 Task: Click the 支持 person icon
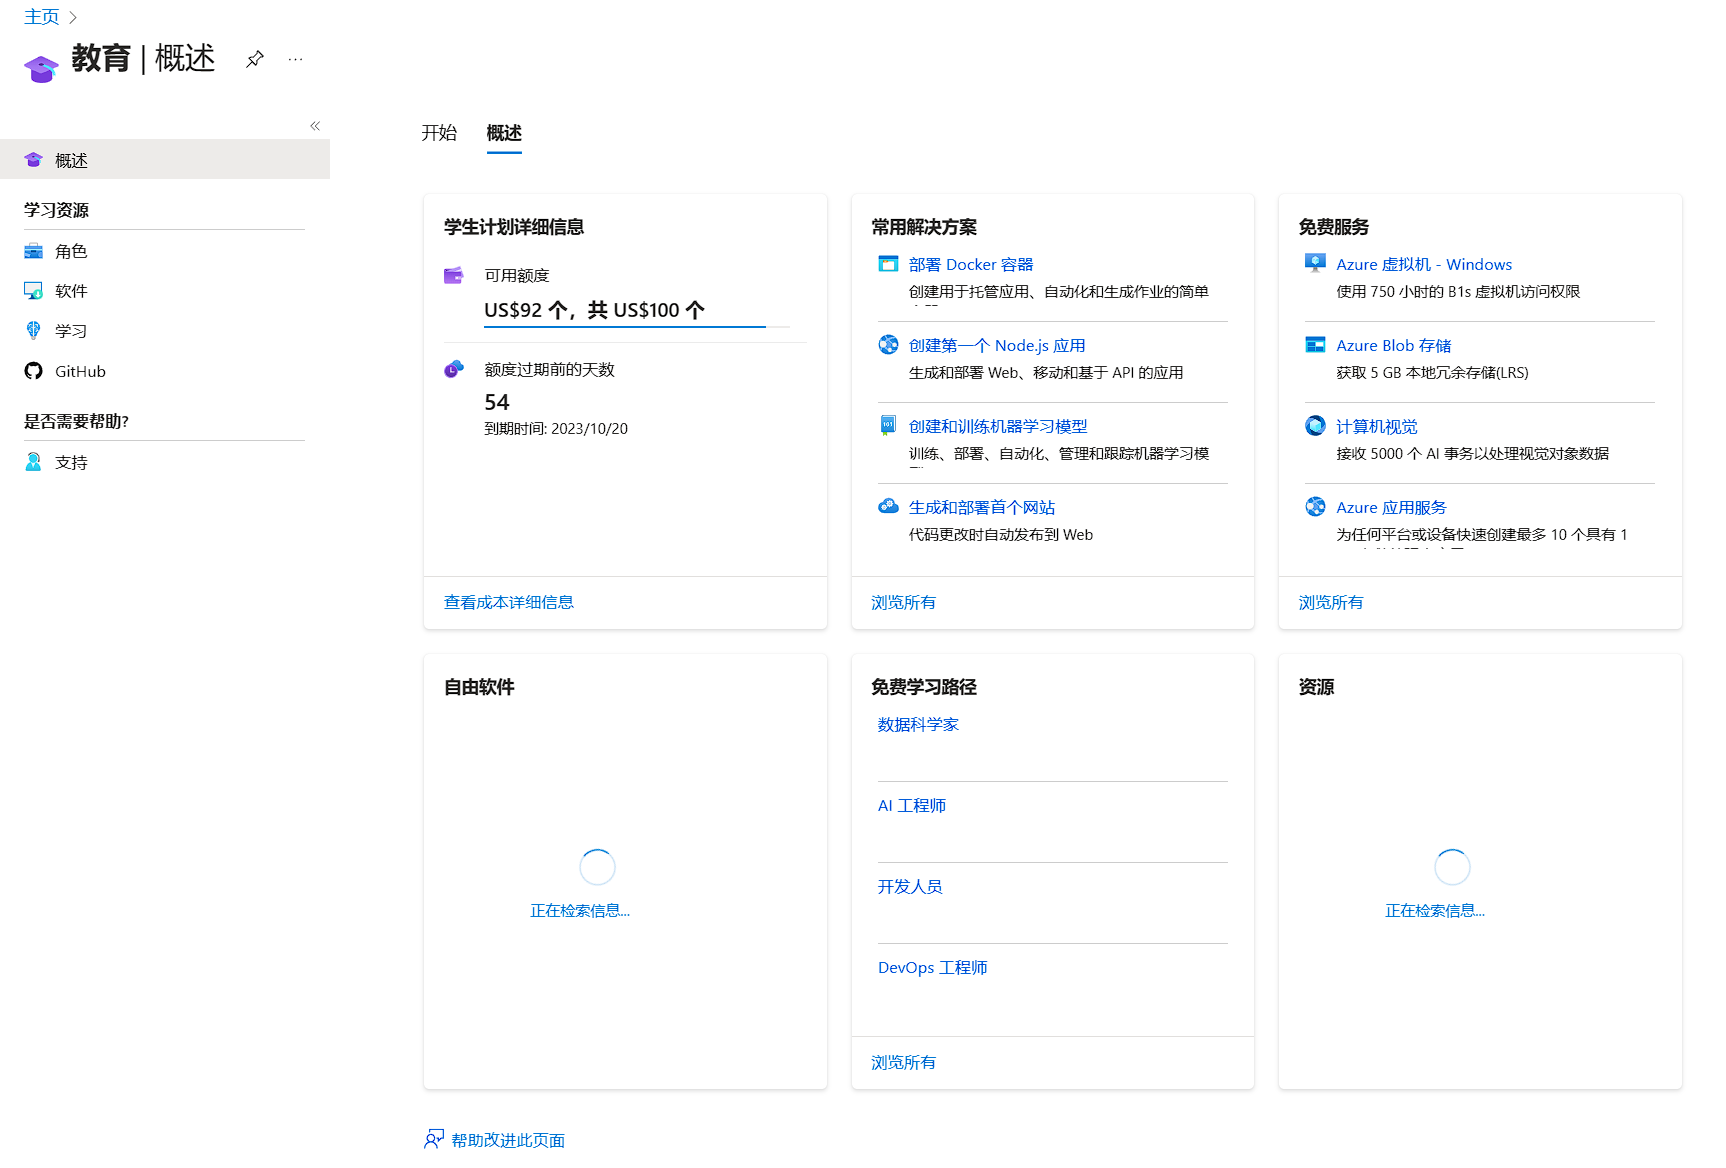[33, 462]
